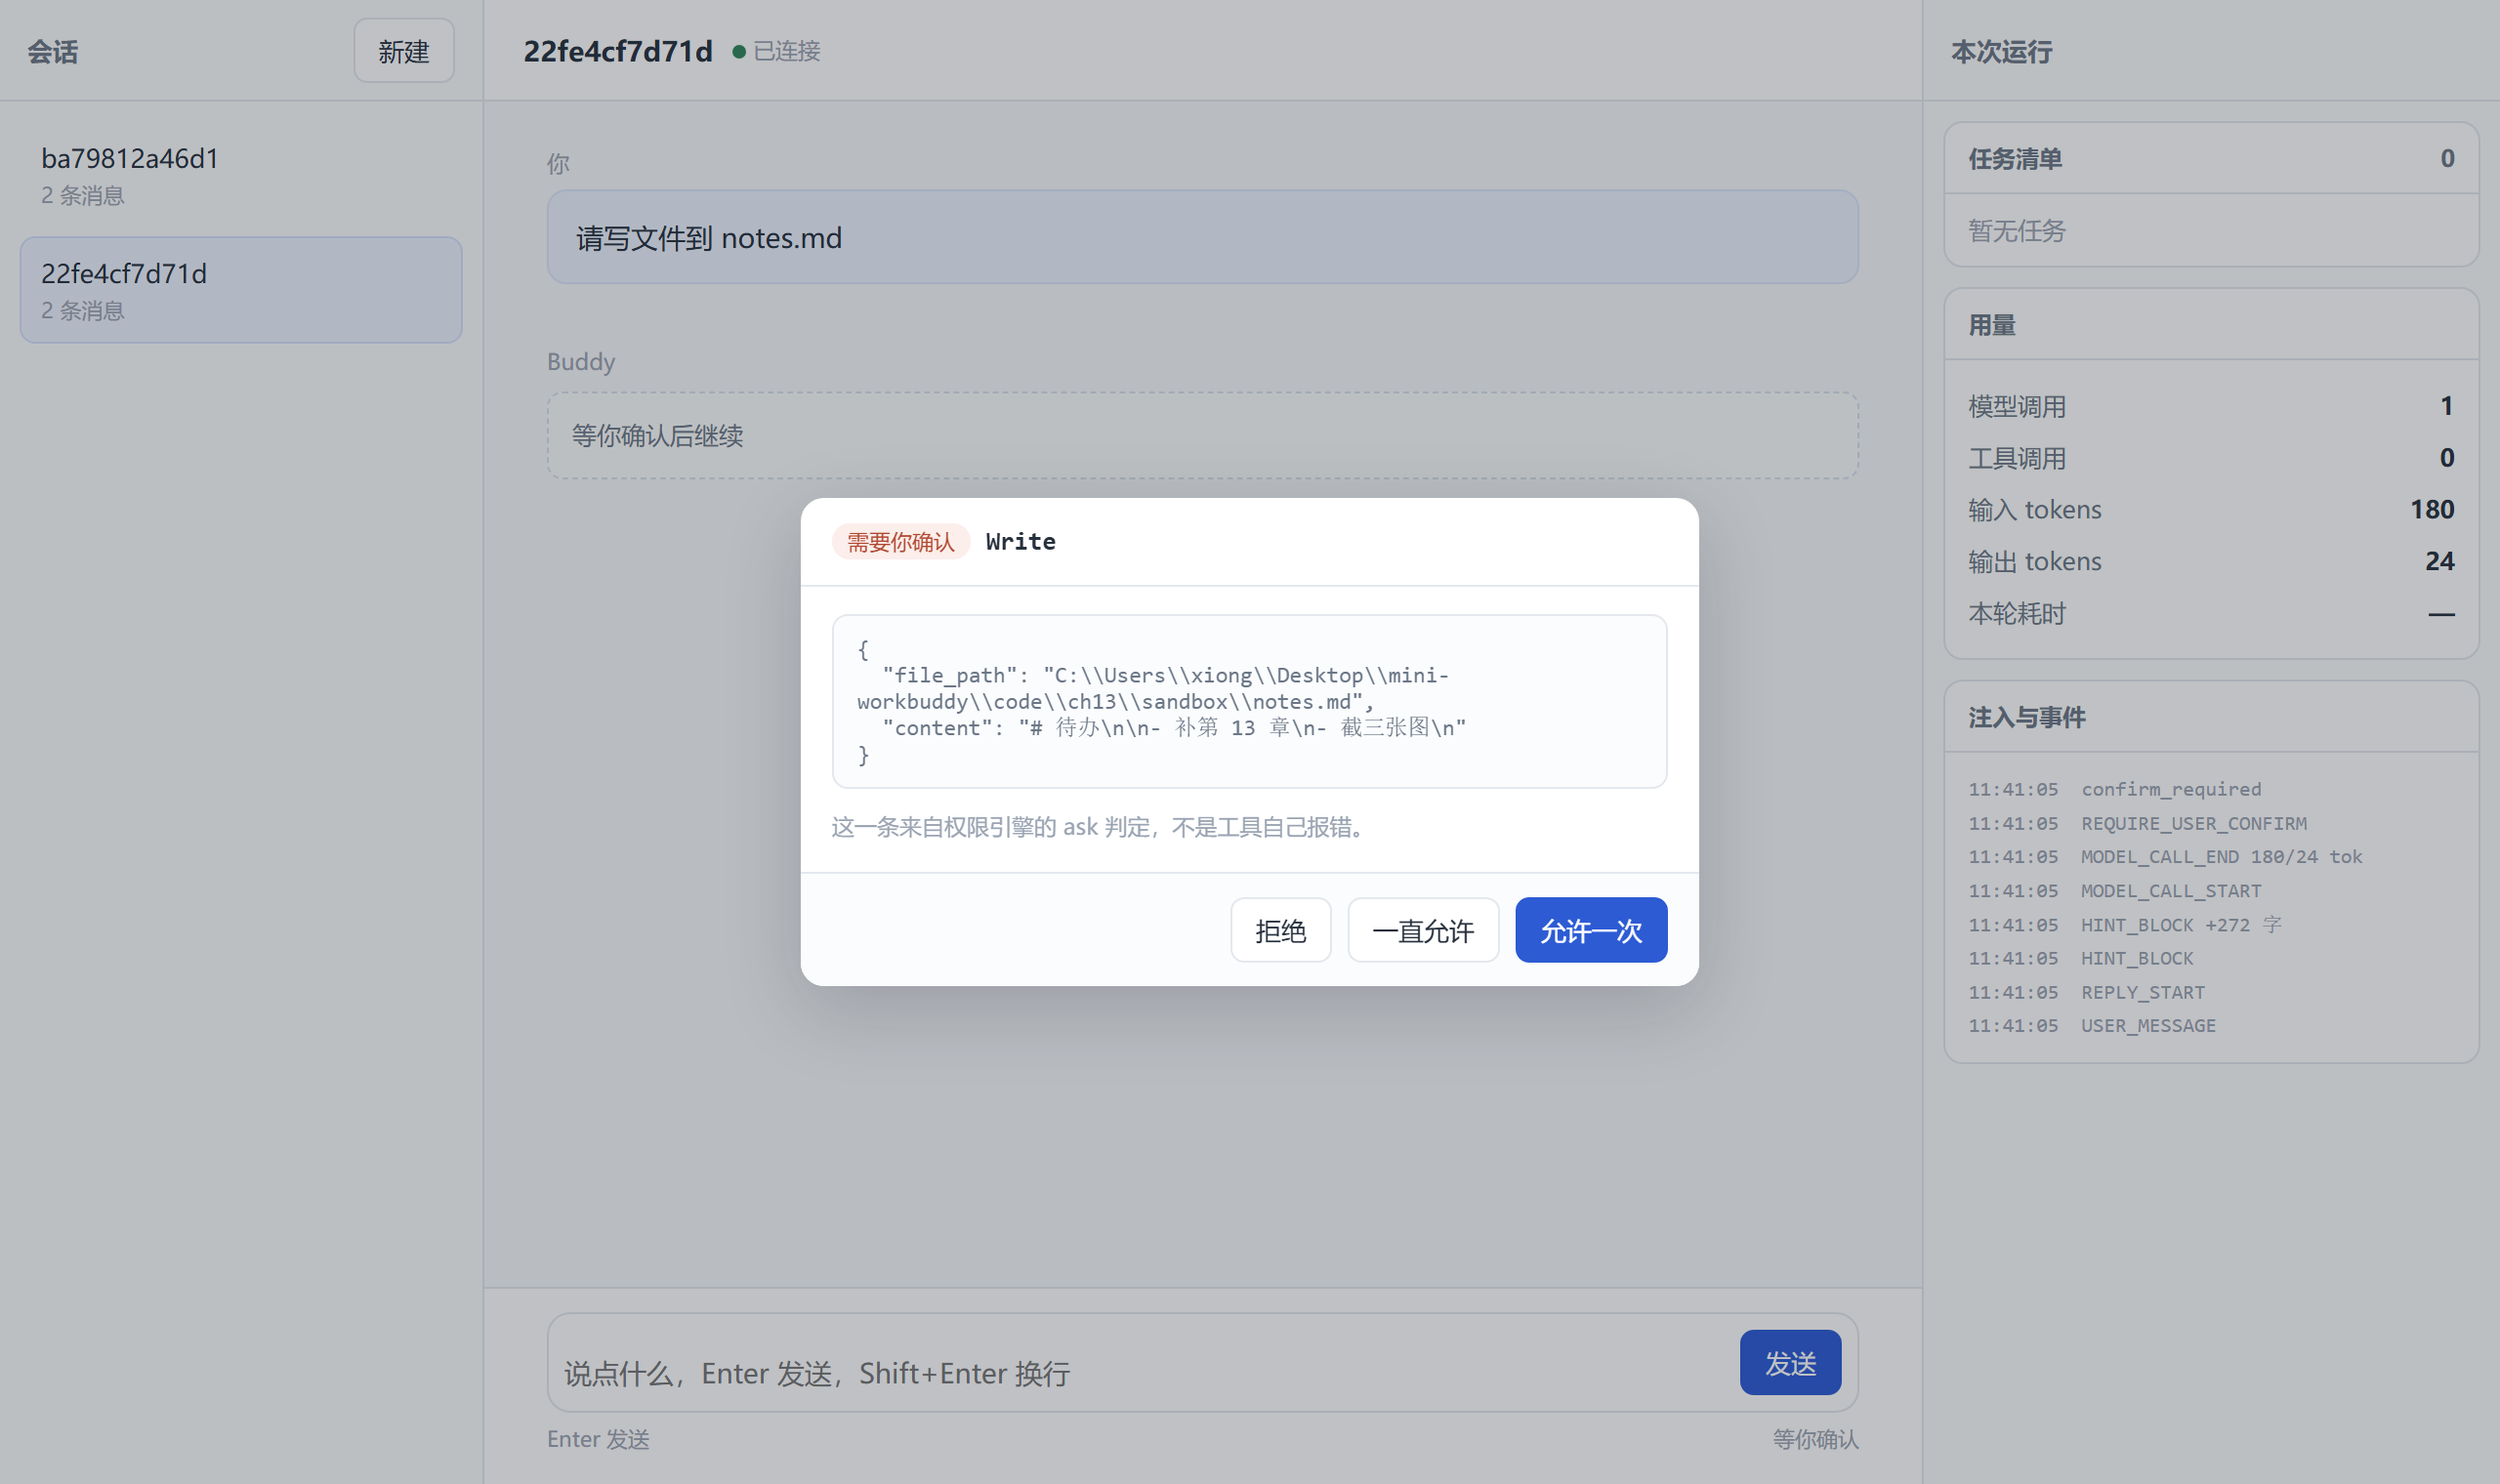Click the 本次运行 heading
Screen dimensions: 2500x1484
[x=2001, y=52]
